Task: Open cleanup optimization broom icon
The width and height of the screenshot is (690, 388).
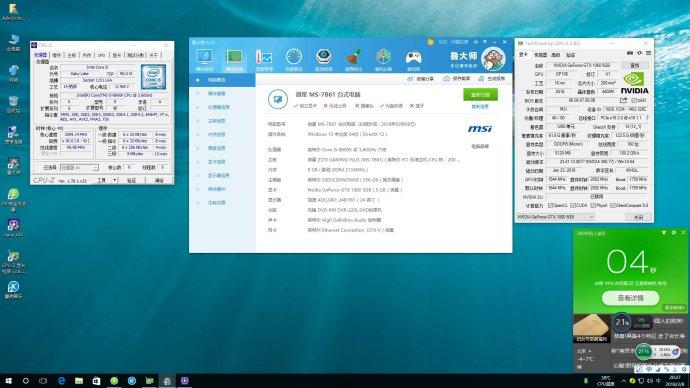Action: 353,59
